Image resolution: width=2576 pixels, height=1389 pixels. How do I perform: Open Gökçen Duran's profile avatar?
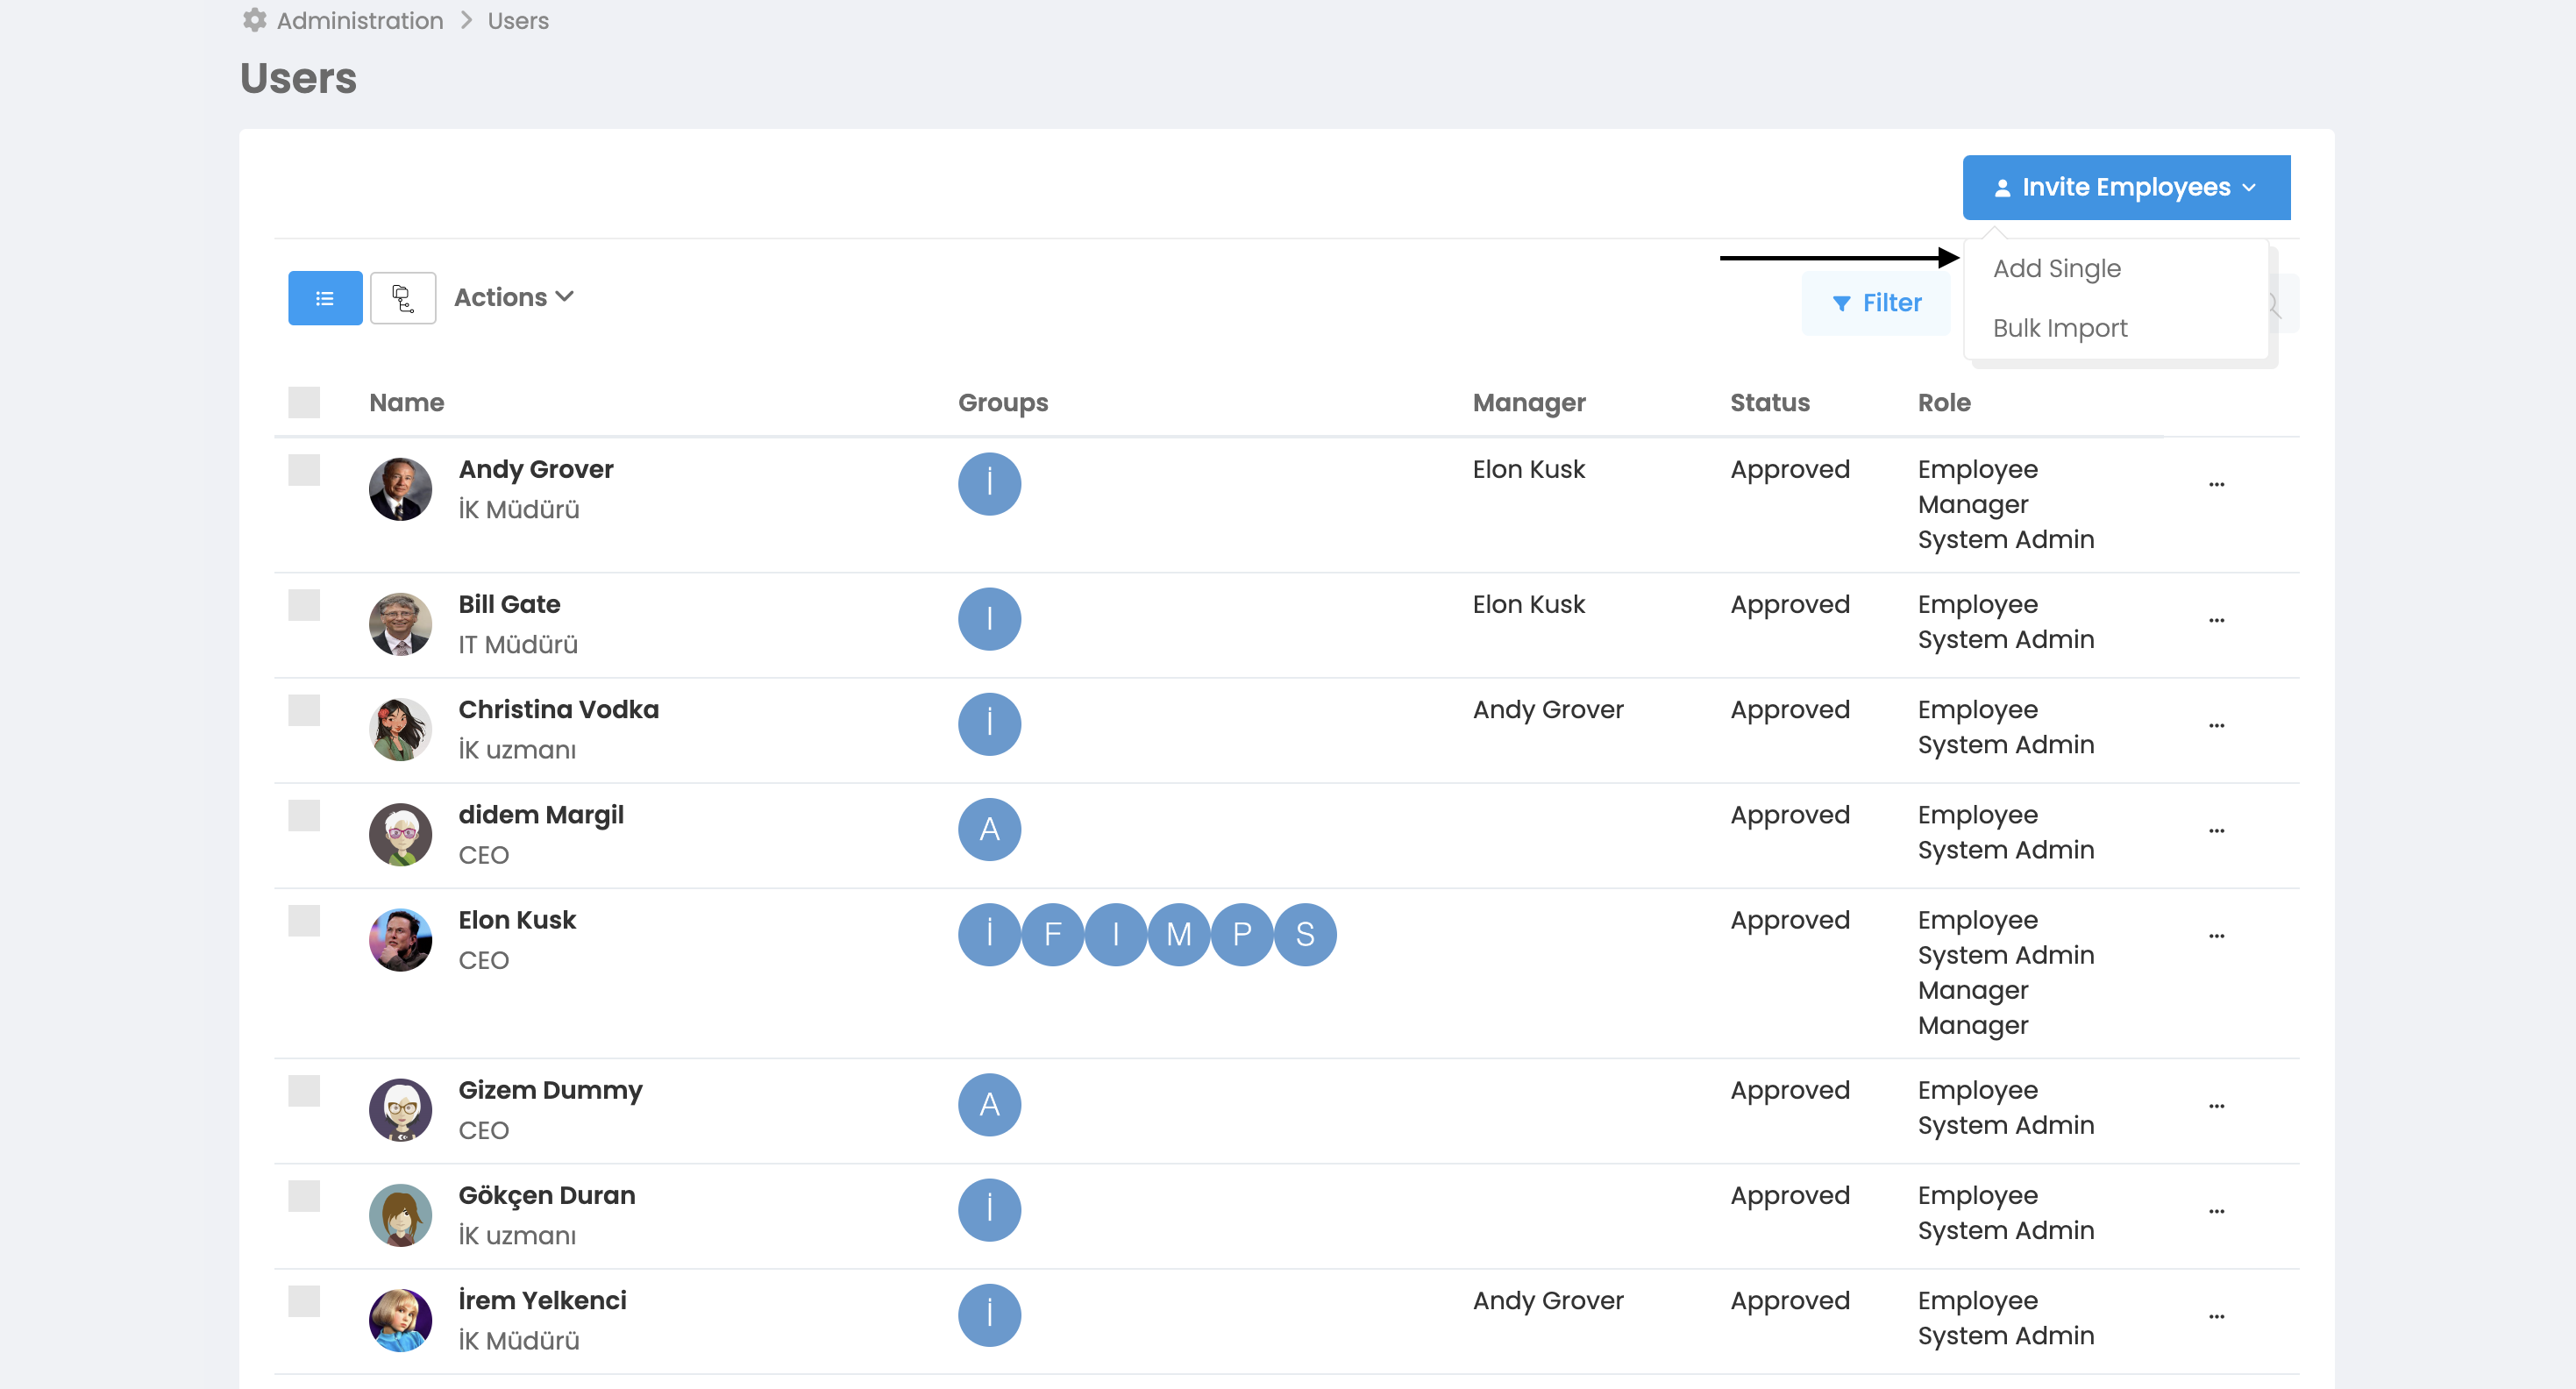400,1215
